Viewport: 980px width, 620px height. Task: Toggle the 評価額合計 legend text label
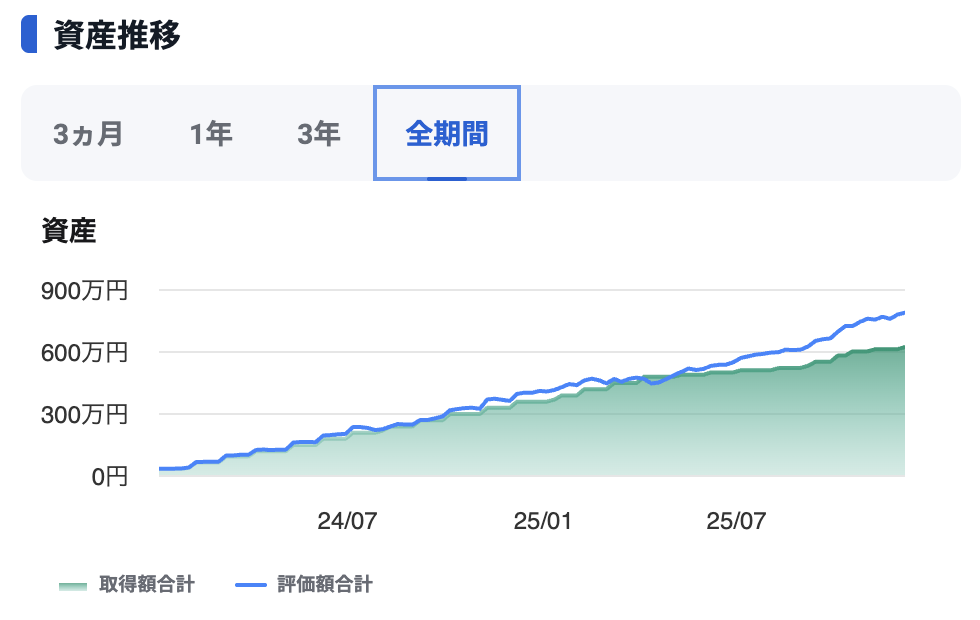(x=324, y=585)
